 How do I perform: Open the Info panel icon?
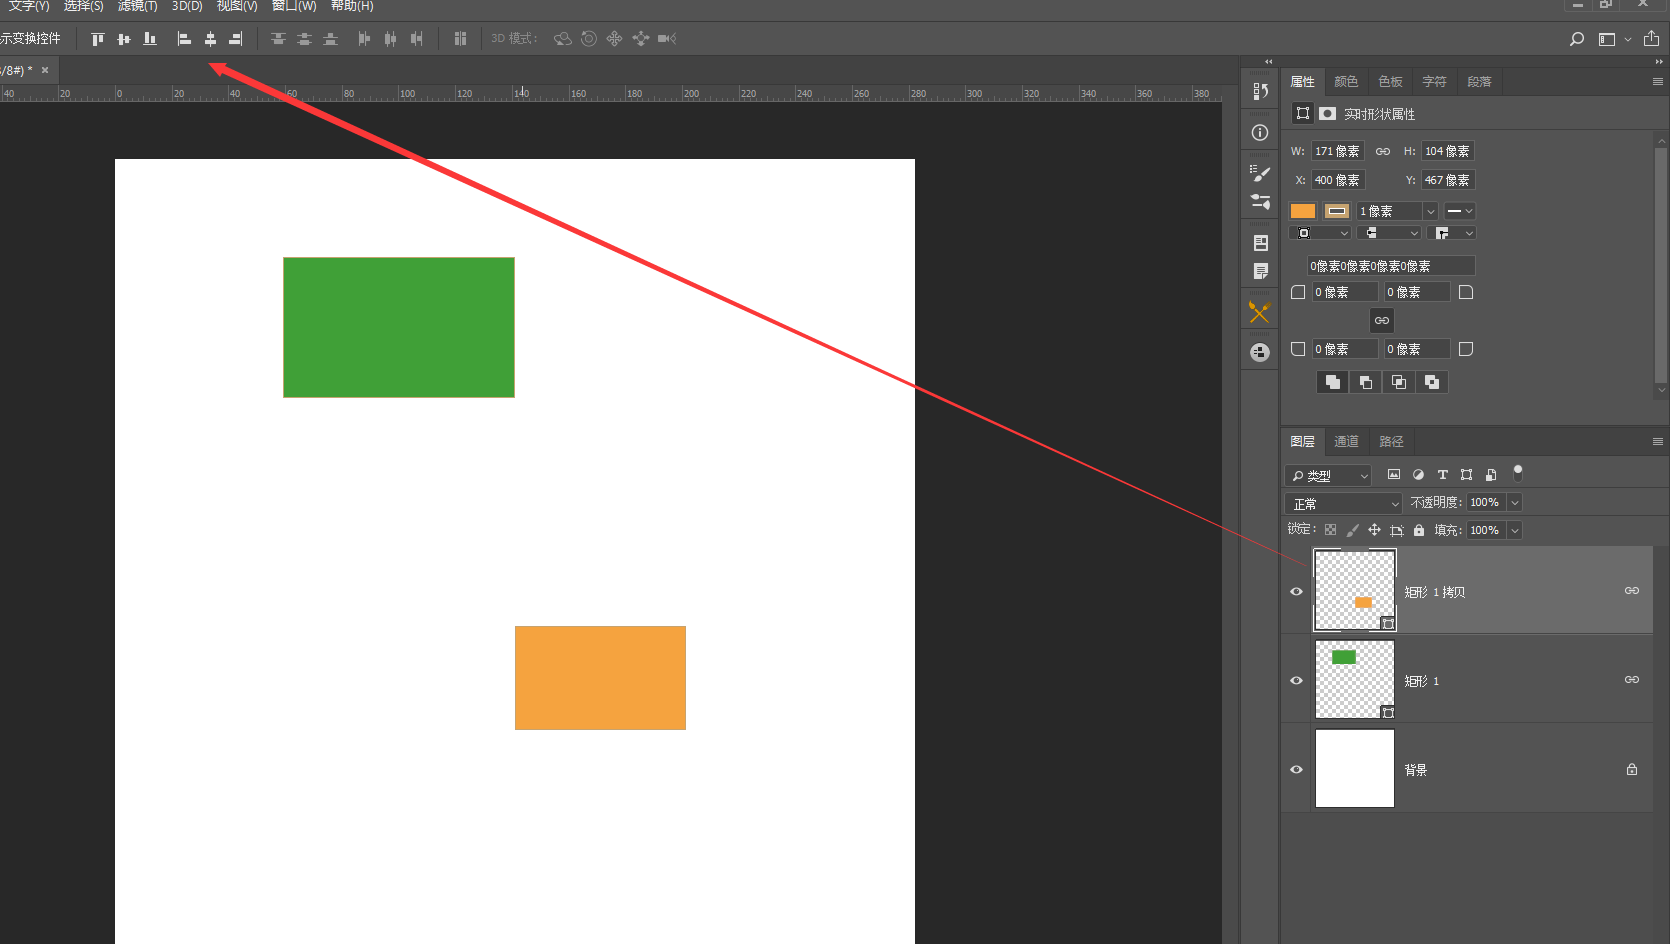1260,133
